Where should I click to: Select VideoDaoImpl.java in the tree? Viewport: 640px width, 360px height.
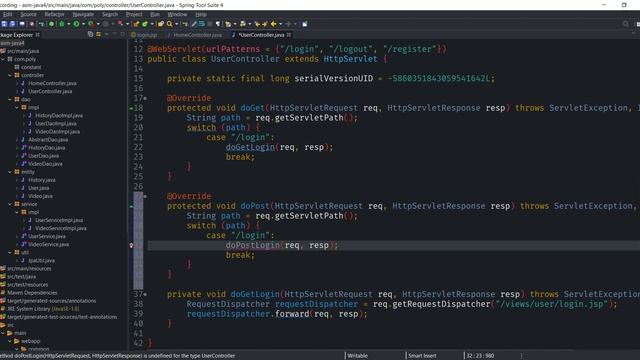coord(57,131)
